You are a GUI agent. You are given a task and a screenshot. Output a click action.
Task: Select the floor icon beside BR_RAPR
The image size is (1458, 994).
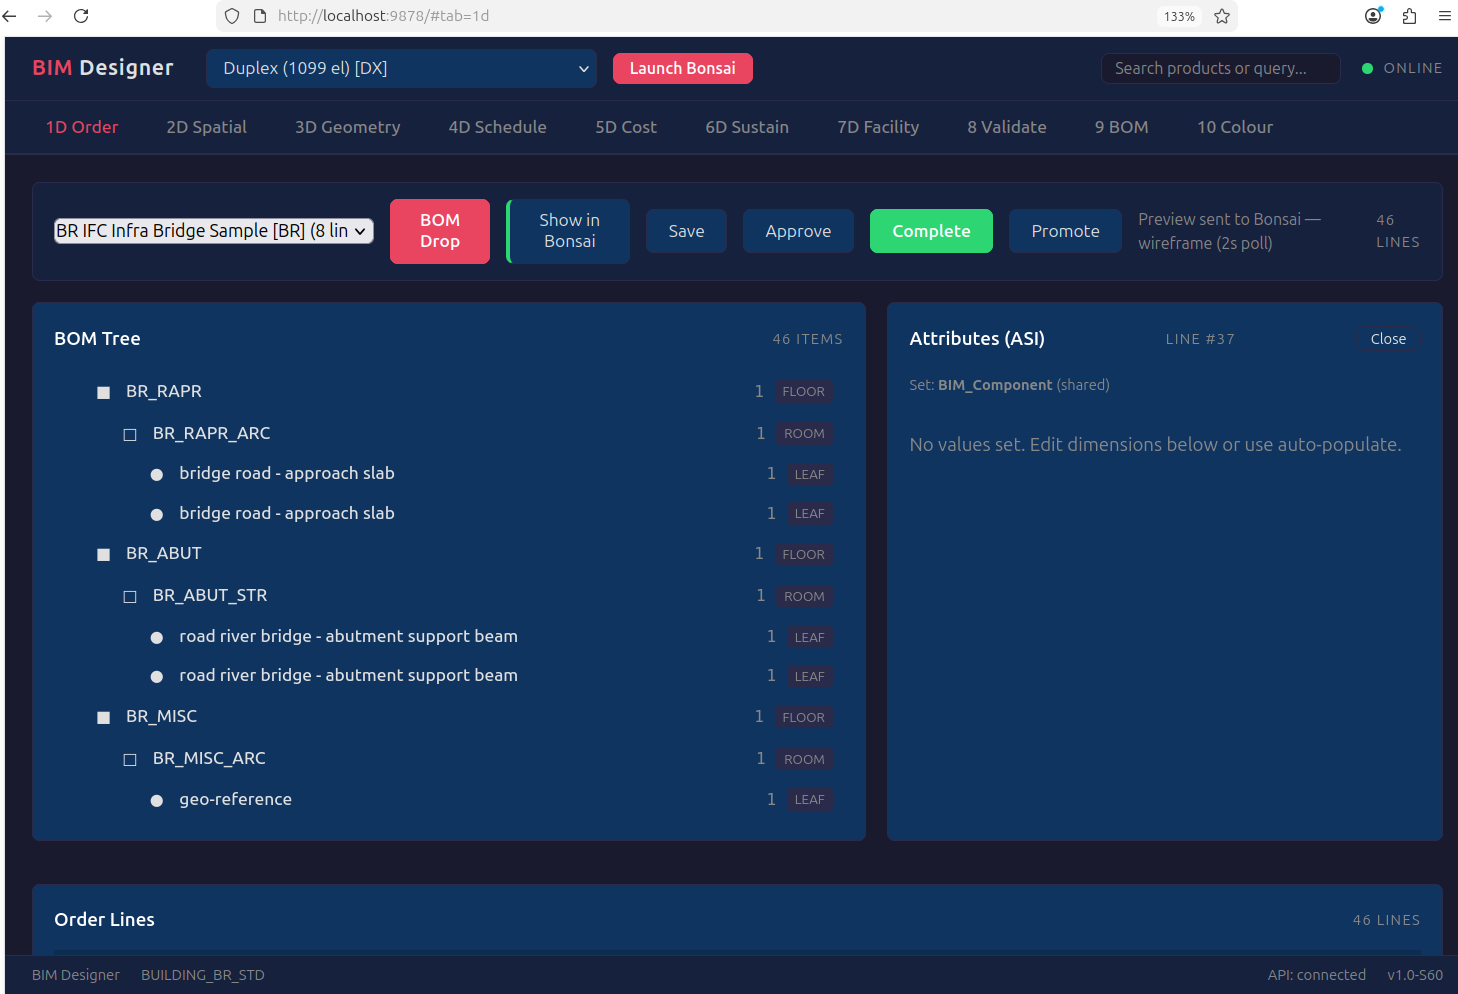coord(103,392)
